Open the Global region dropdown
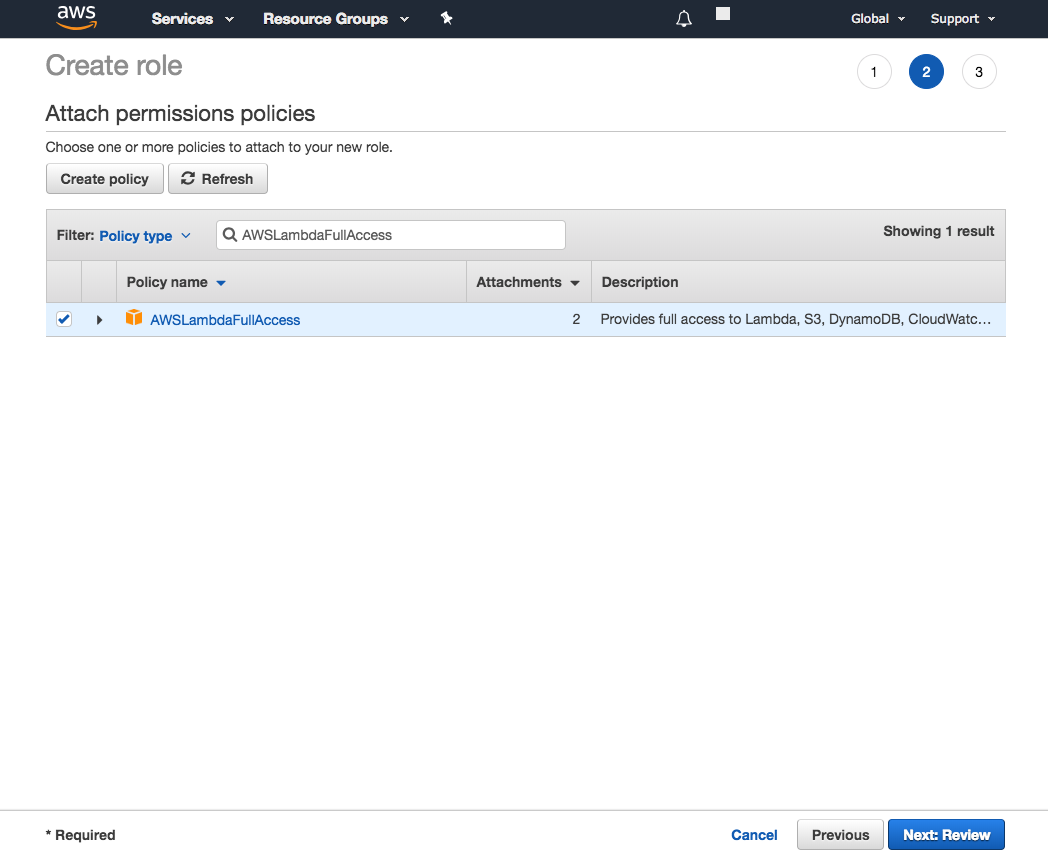Viewport: 1048px width, 857px height. click(x=877, y=19)
